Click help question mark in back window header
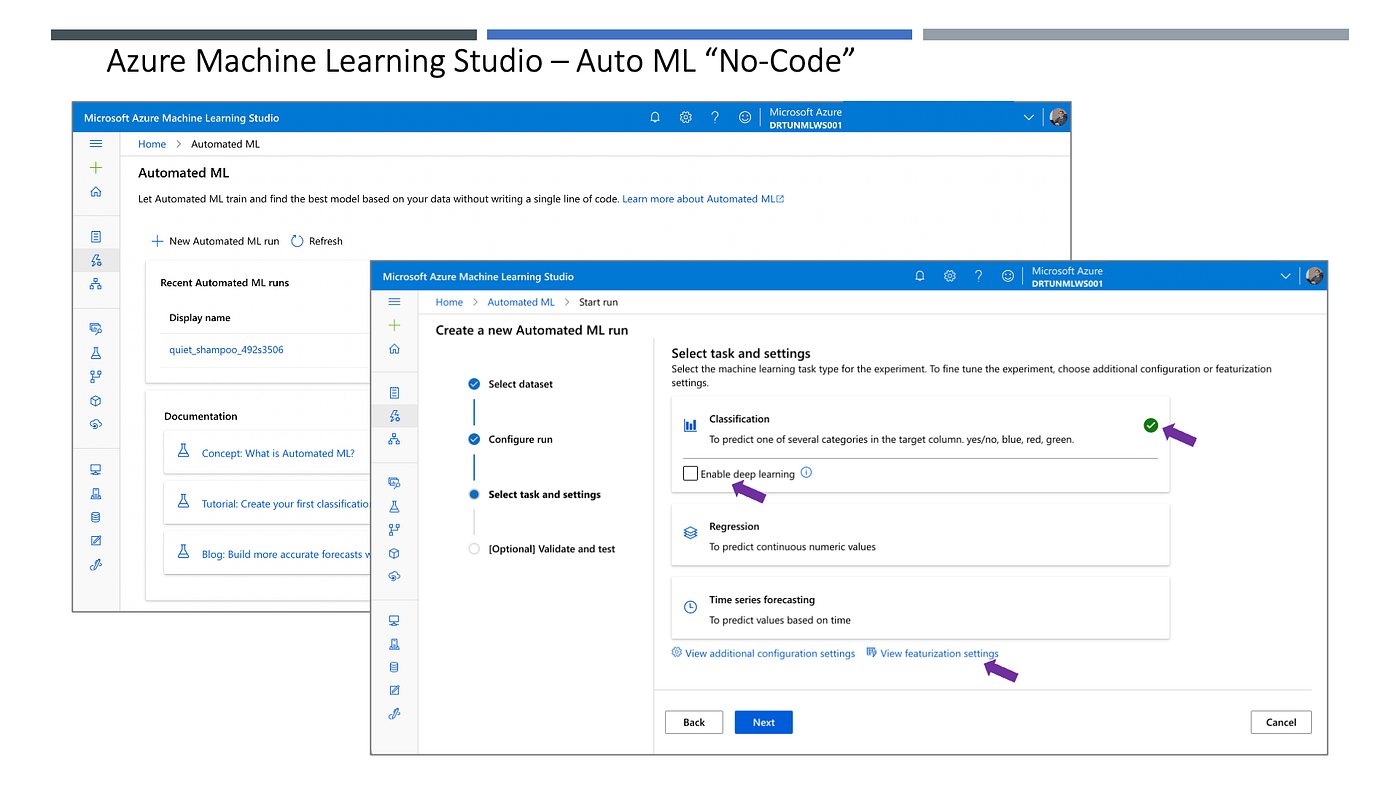This screenshot has height=788, width=1400. coord(715,117)
